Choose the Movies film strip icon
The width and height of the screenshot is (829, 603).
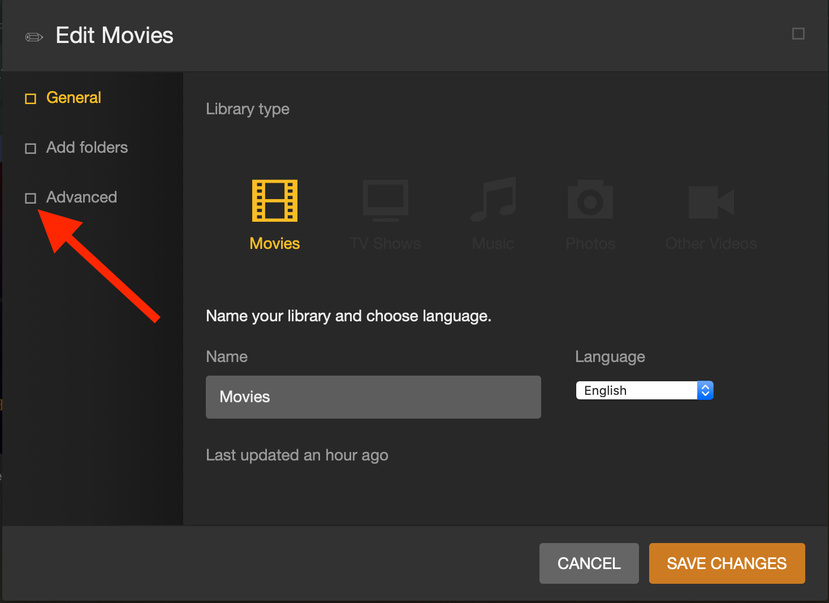point(274,201)
